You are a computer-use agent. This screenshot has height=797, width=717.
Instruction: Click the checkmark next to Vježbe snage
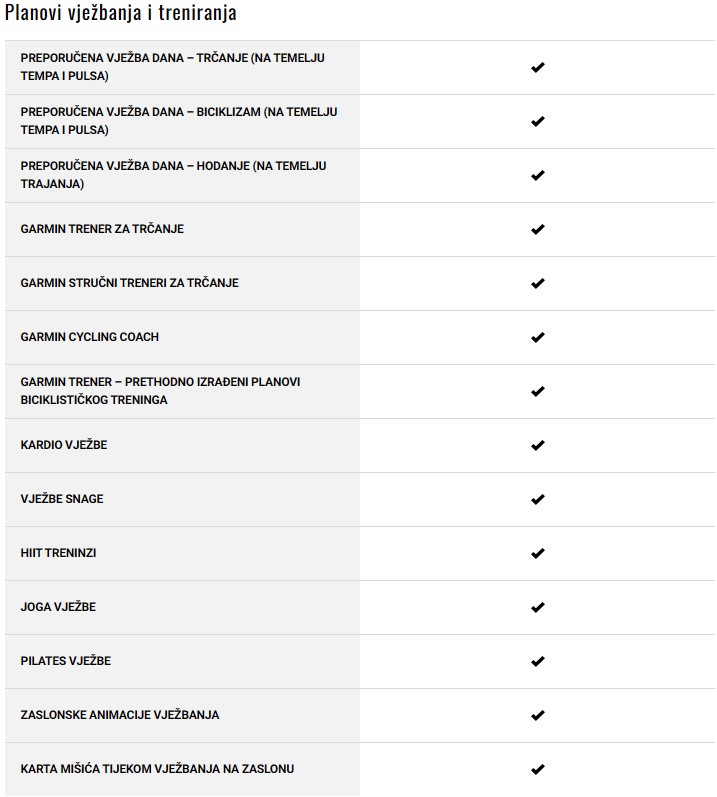click(537, 499)
